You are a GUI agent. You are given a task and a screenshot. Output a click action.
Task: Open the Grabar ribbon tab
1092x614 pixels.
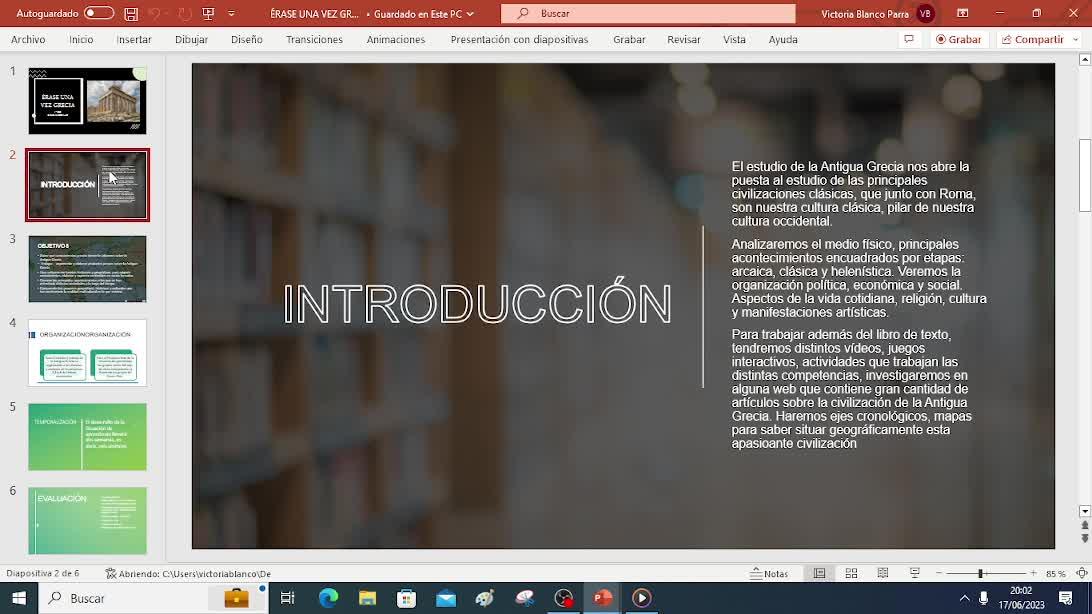coord(629,40)
